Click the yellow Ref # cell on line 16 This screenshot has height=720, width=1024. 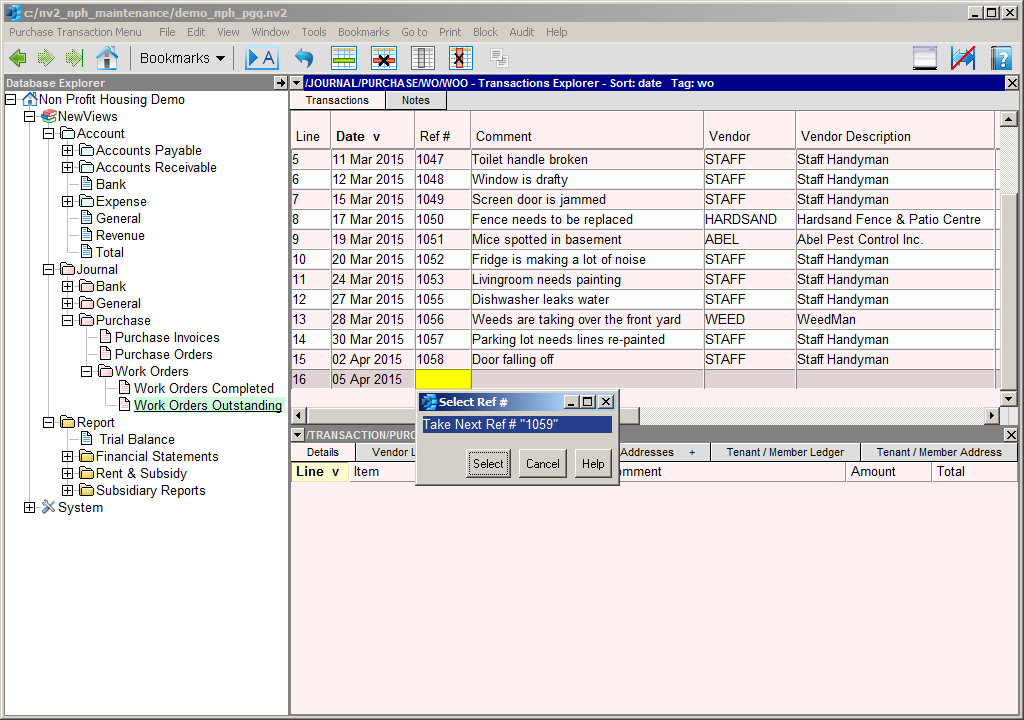click(x=442, y=380)
